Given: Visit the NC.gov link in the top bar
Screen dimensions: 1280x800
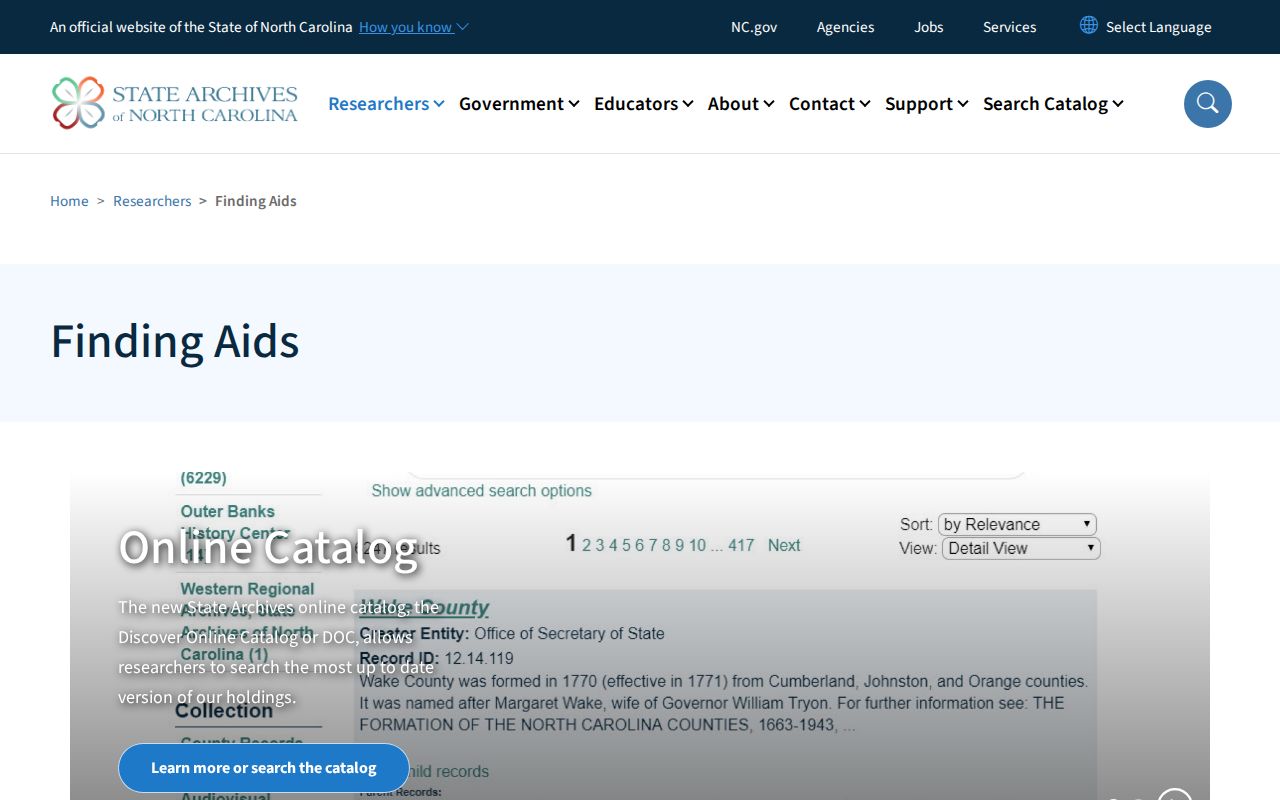Looking at the screenshot, I should click(x=754, y=27).
